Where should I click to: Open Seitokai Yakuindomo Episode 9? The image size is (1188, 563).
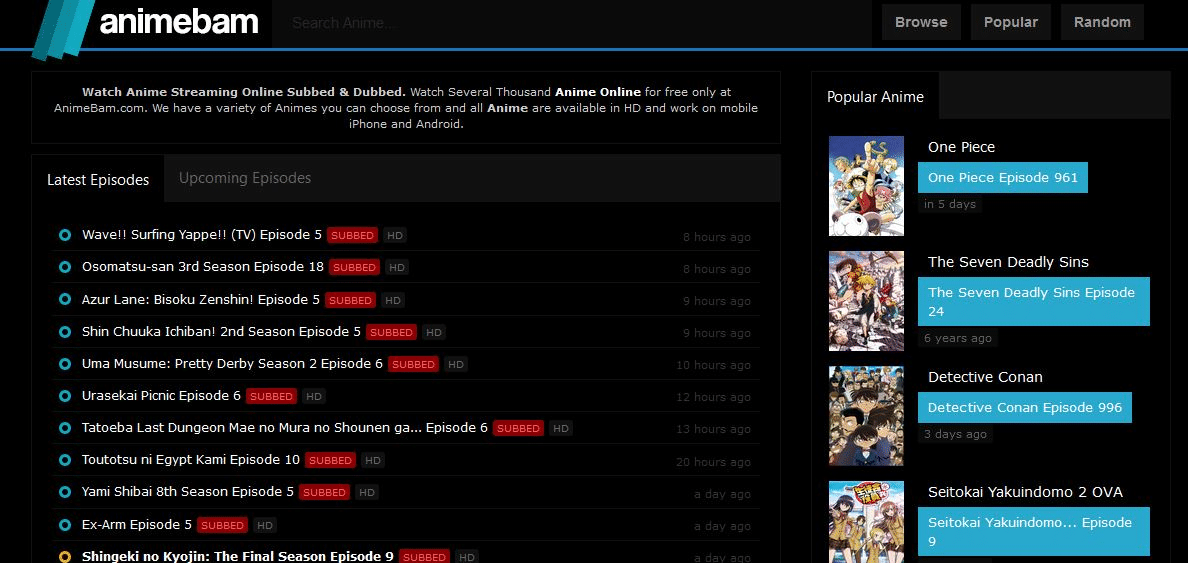tap(1033, 532)
